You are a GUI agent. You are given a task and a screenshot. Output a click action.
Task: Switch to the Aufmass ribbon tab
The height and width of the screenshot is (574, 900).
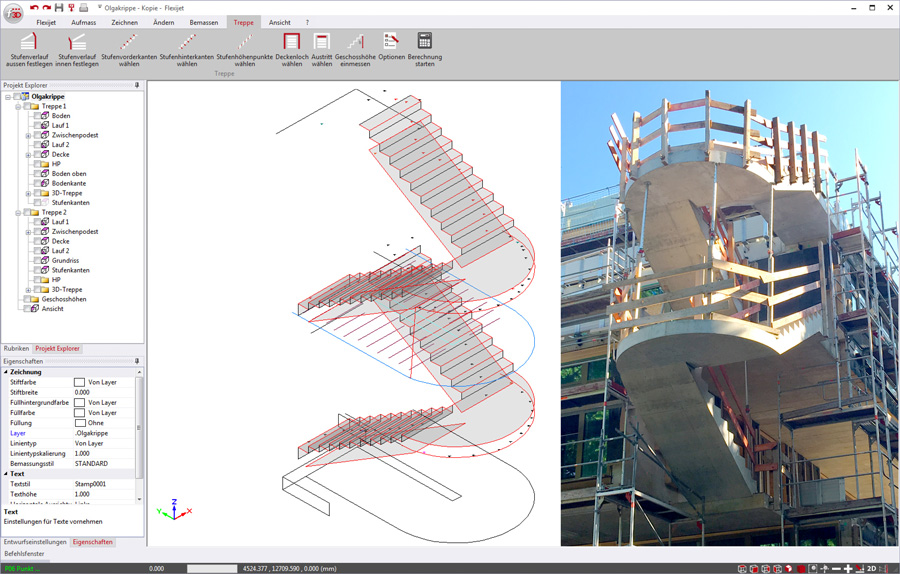pyautogui.click(x=84, y=22)
